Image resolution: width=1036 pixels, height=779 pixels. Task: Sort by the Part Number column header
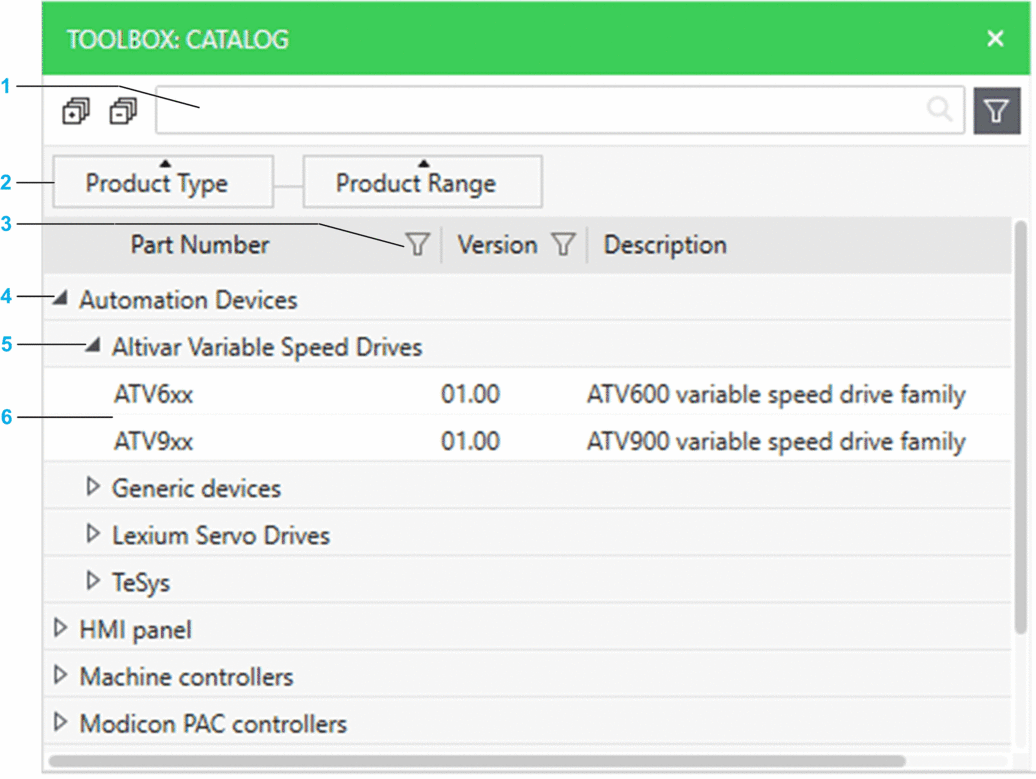pos(200,245)
